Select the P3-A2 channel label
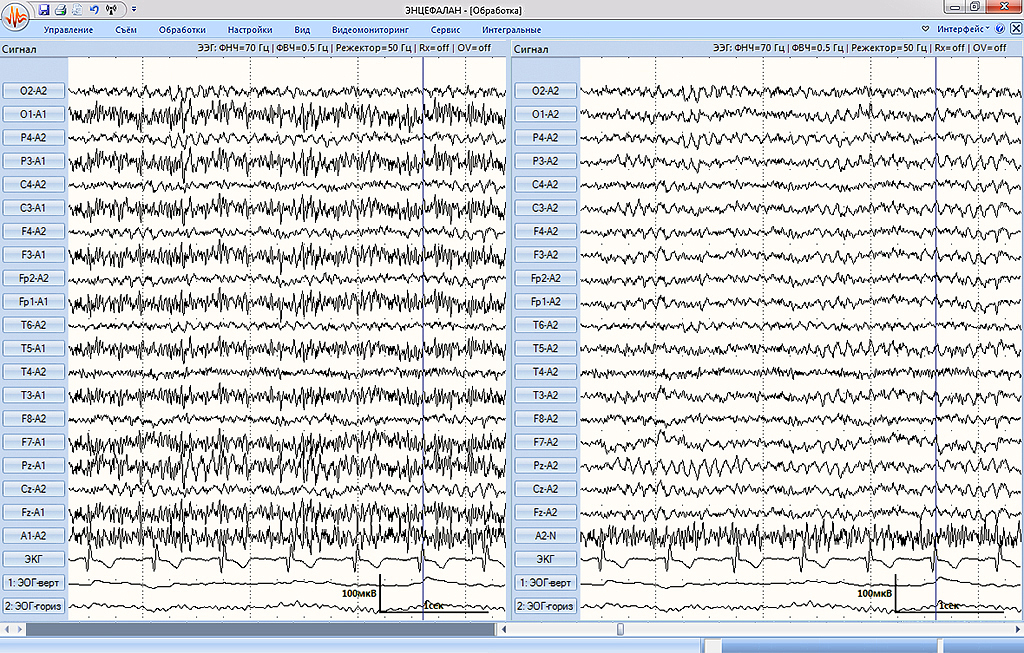Viewport: 1024px width, 653px height. 545,161
